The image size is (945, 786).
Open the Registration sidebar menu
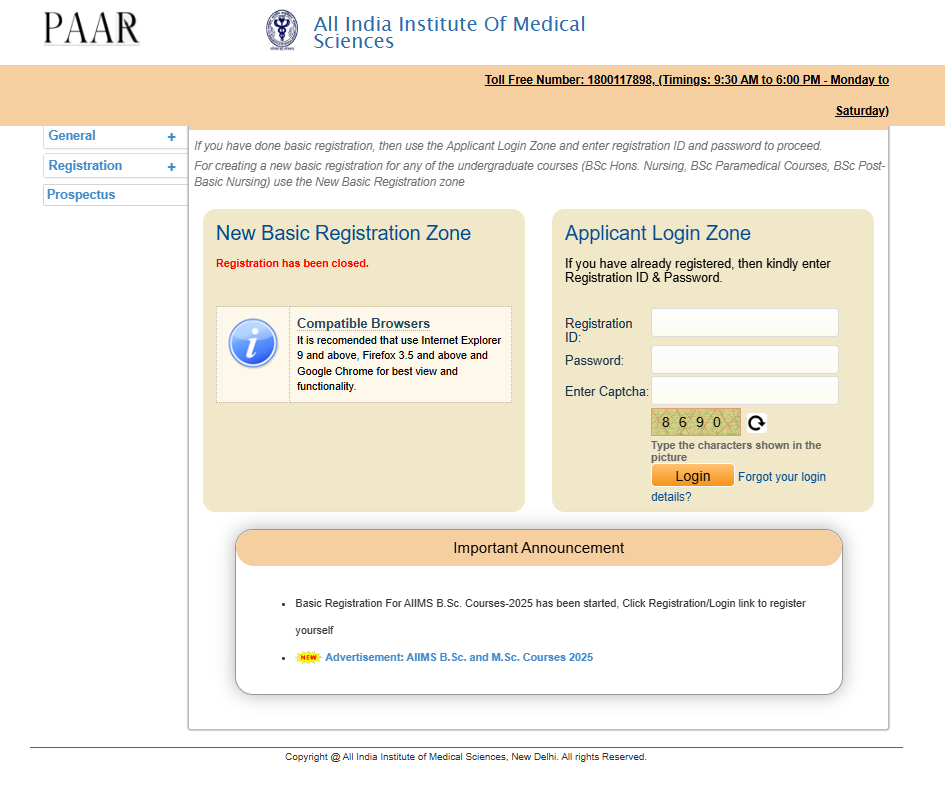(x=85, y=166)
